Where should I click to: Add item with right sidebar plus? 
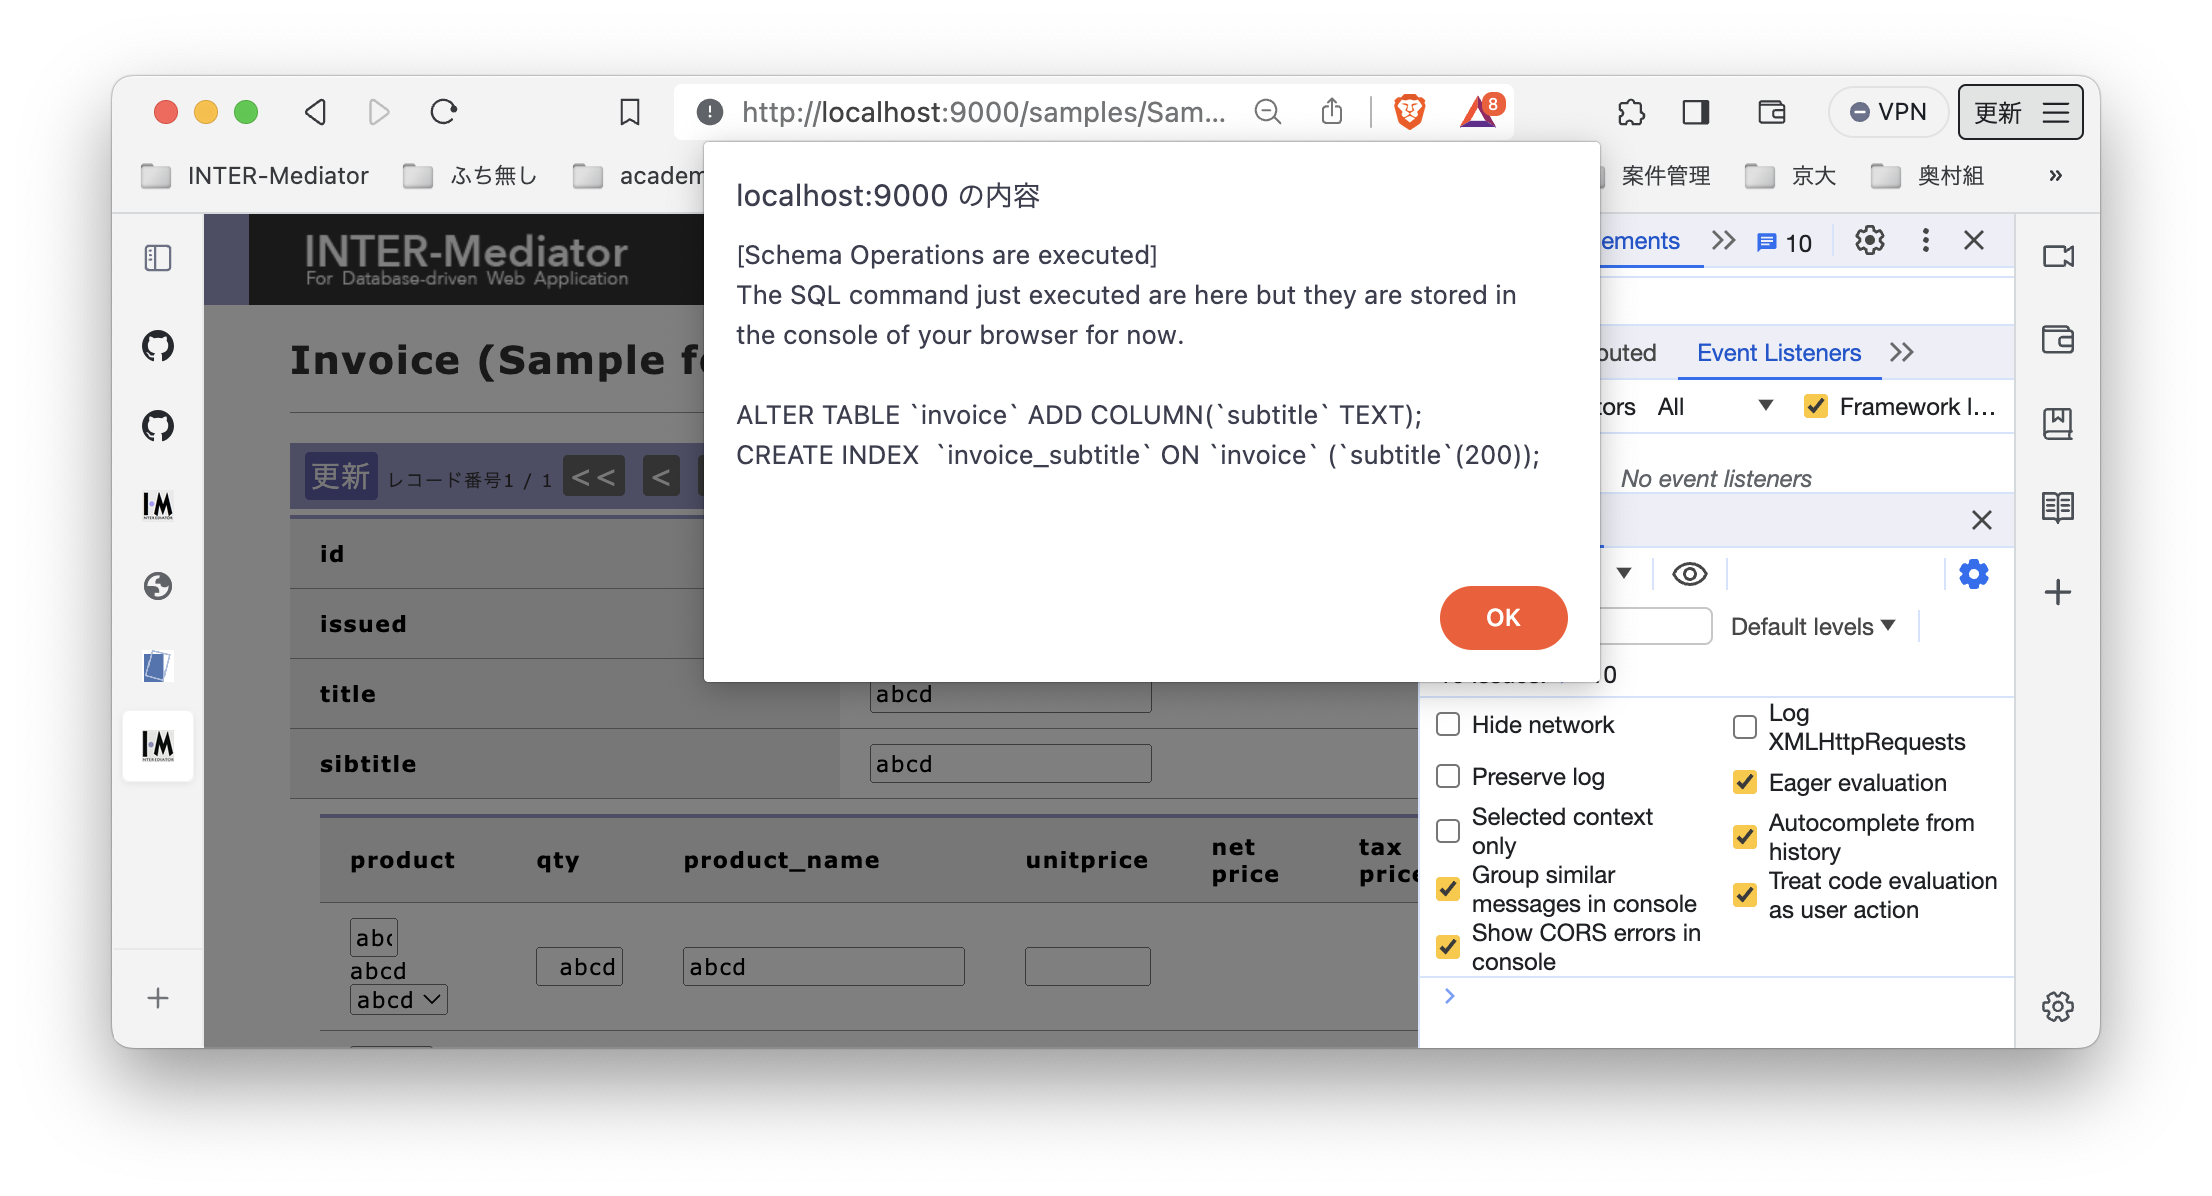pos(2058,592)
